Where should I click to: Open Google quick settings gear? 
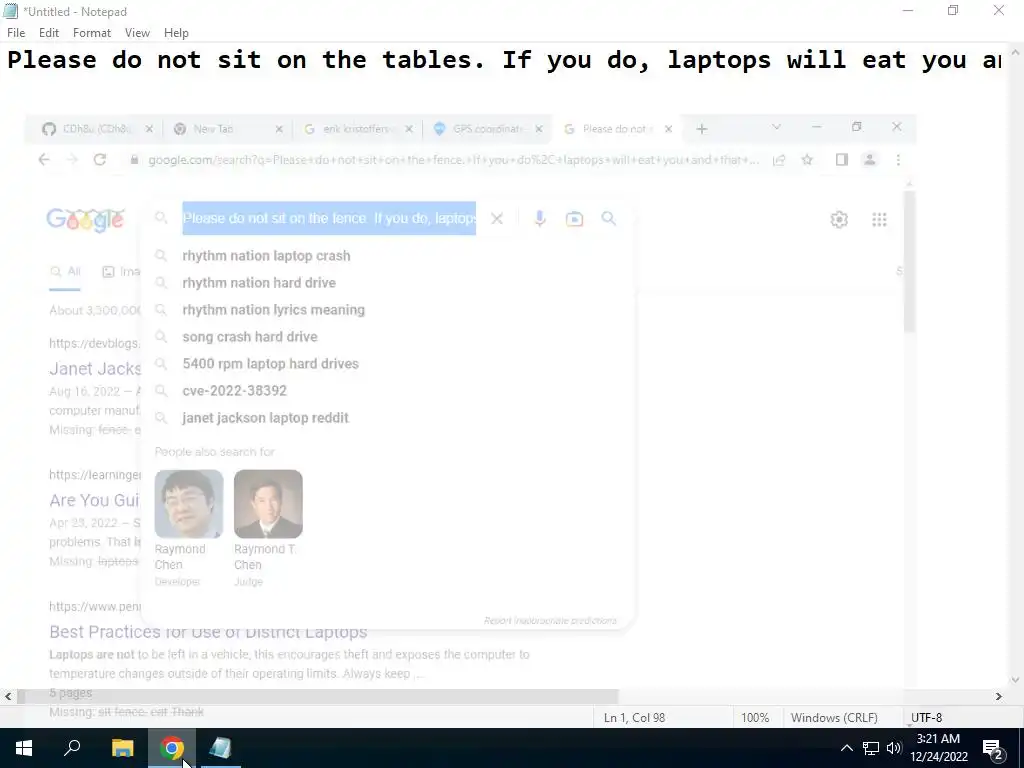click(839, 219)
